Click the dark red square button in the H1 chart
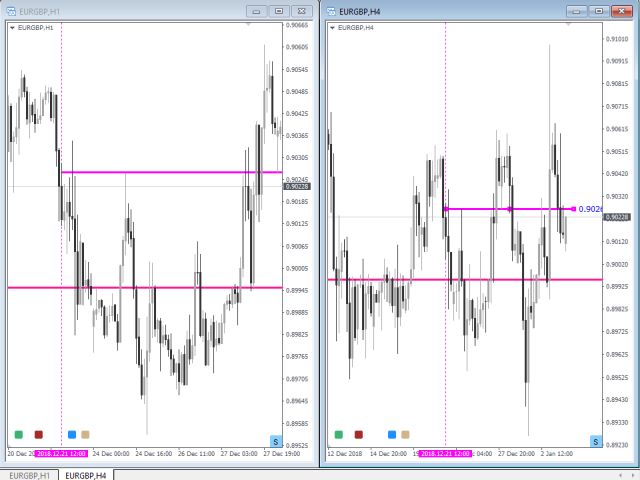The height and width of the screenshot is (480, 640). tap(38, 435)
